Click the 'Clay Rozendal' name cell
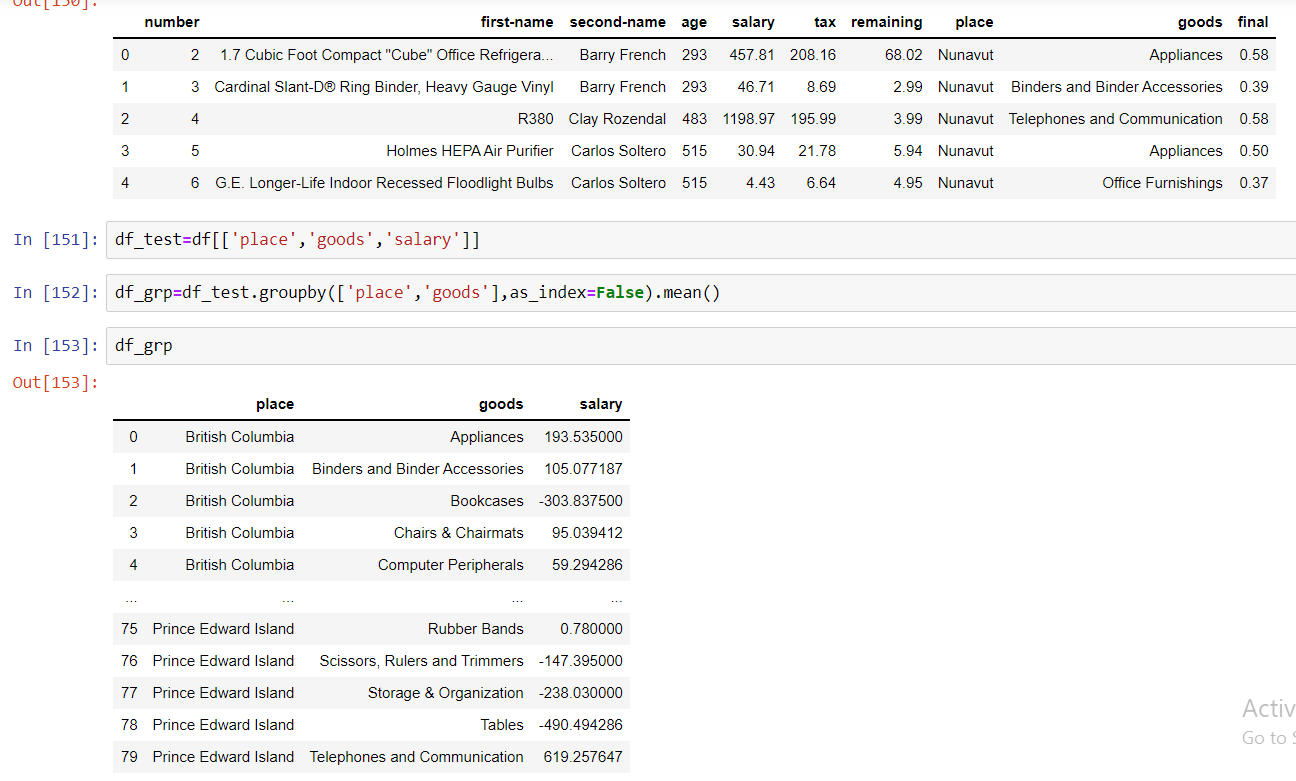The height and width of the screenshot is (781, 1296). coord(617,119)
